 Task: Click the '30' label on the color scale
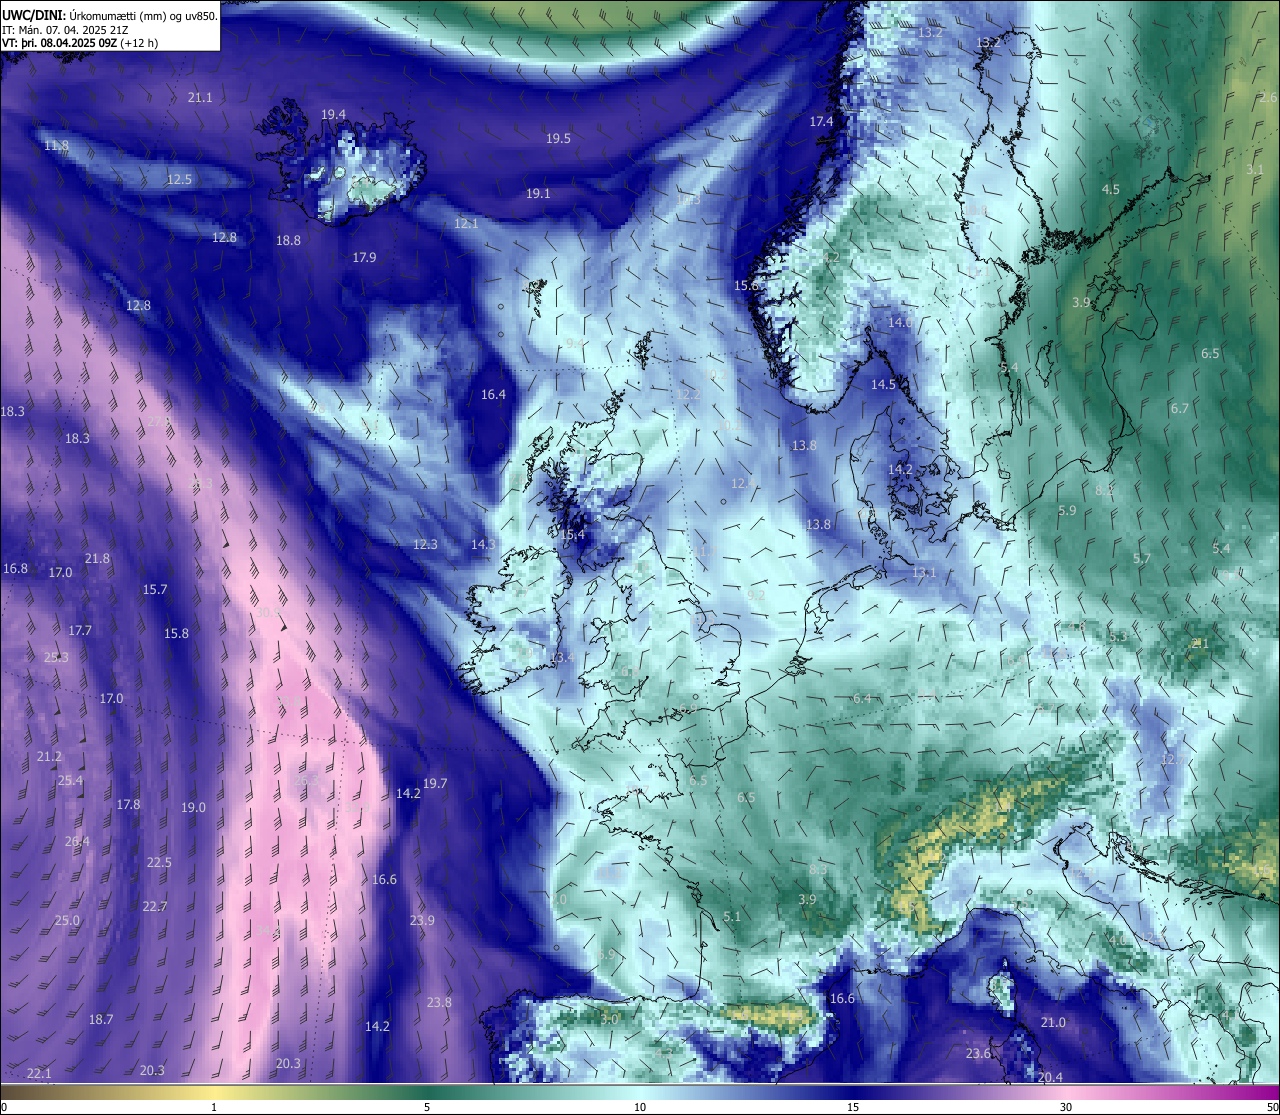tap(1066, 1106)
